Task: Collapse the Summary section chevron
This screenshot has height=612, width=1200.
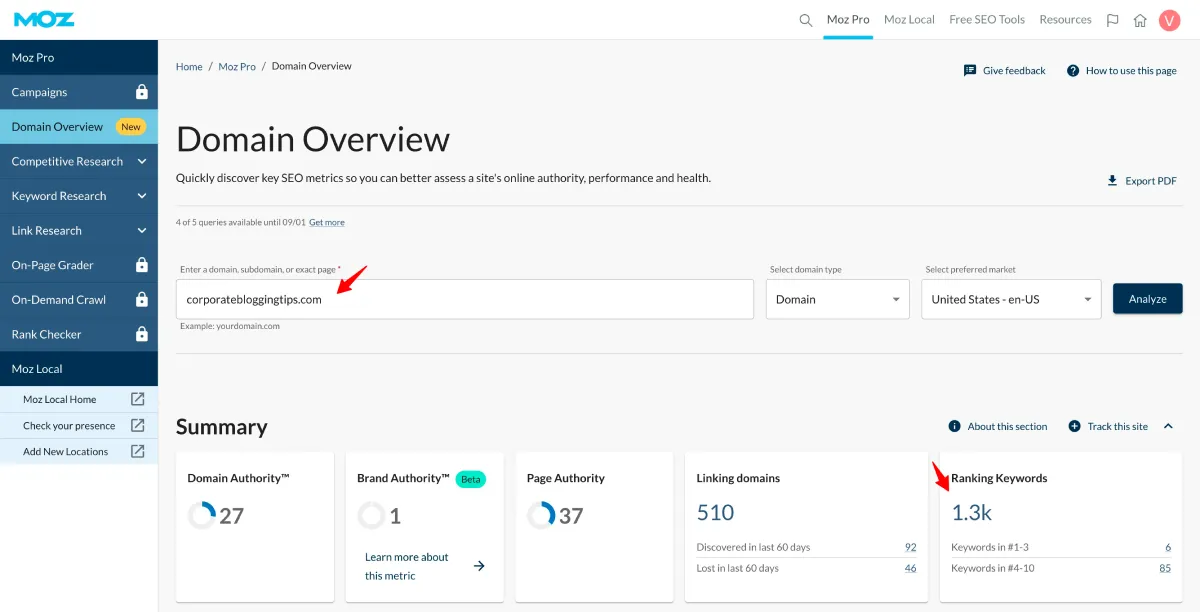Action: (x=1168, y=426)
